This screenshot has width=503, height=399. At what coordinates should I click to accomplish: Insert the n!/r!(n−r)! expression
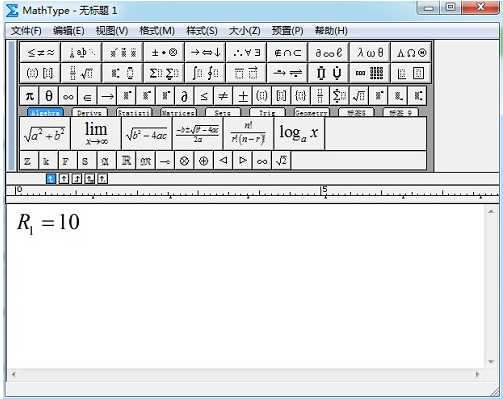(x=248, y=133)
